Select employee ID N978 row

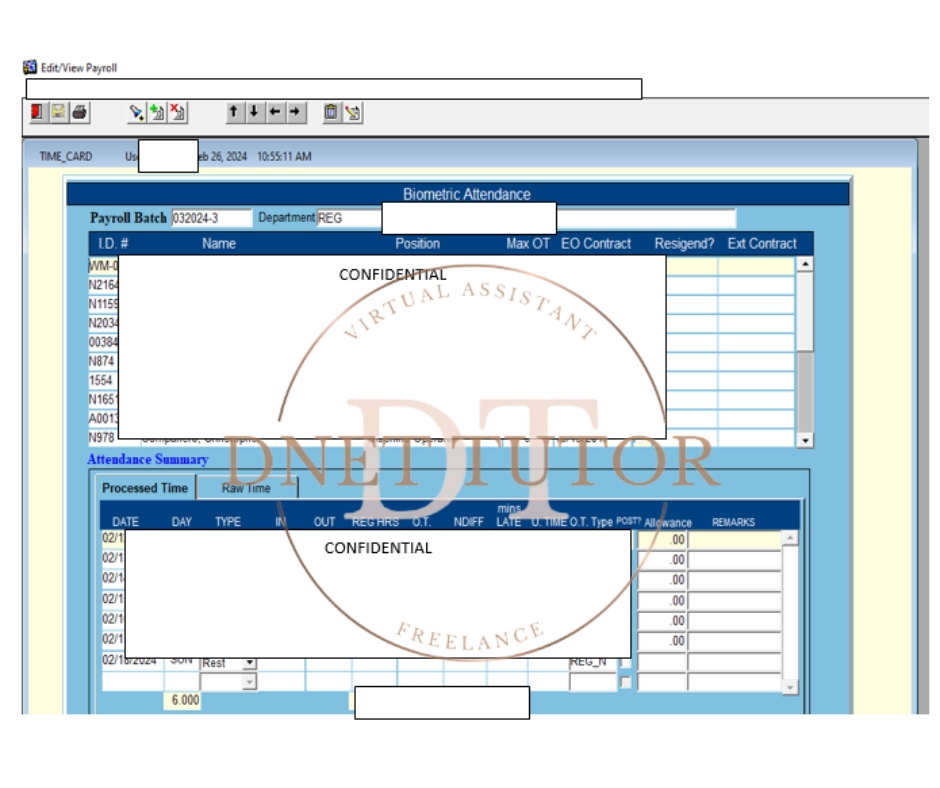click(101, 438)
